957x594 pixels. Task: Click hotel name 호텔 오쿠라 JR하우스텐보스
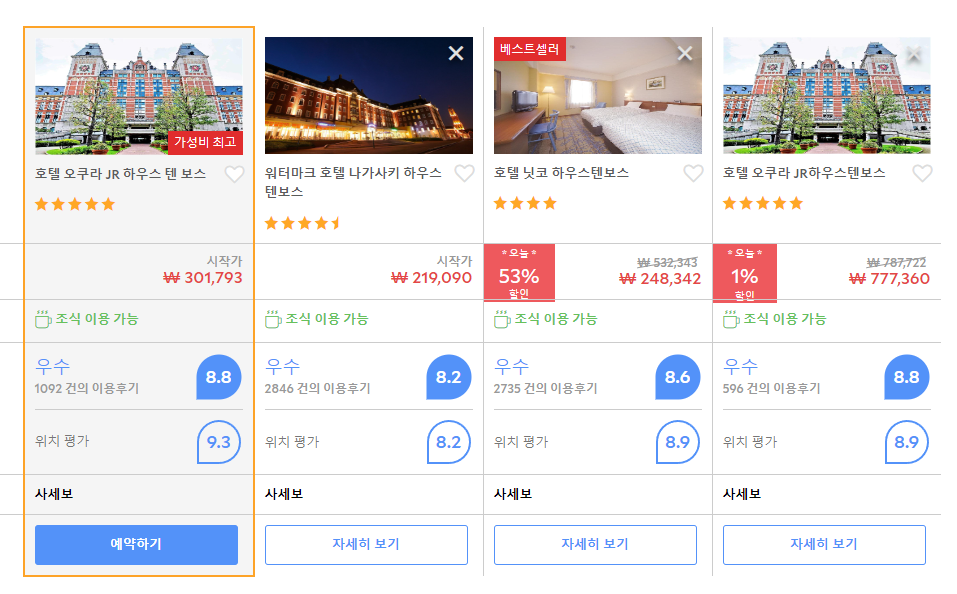(x=804, y=173)
